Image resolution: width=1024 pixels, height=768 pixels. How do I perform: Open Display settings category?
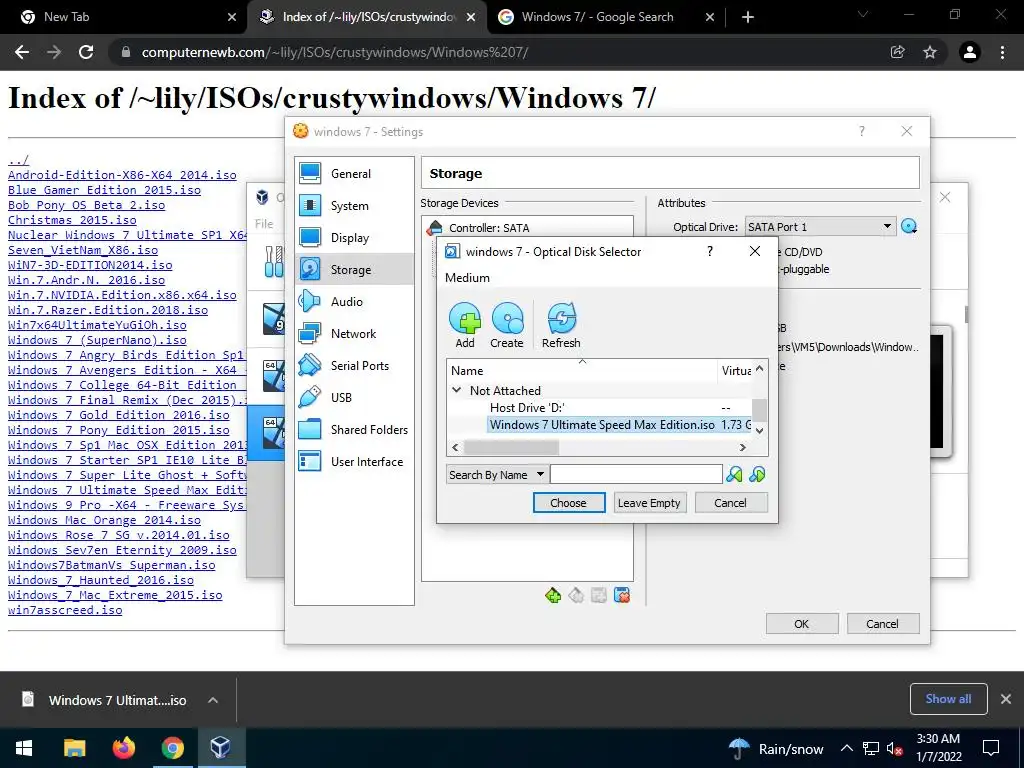(x=354, y=238)
